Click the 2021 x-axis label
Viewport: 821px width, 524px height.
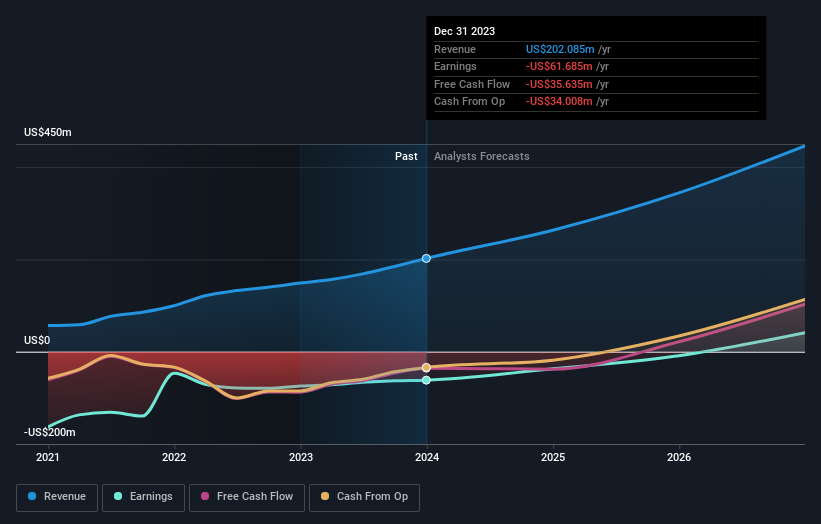click(48, 457)
